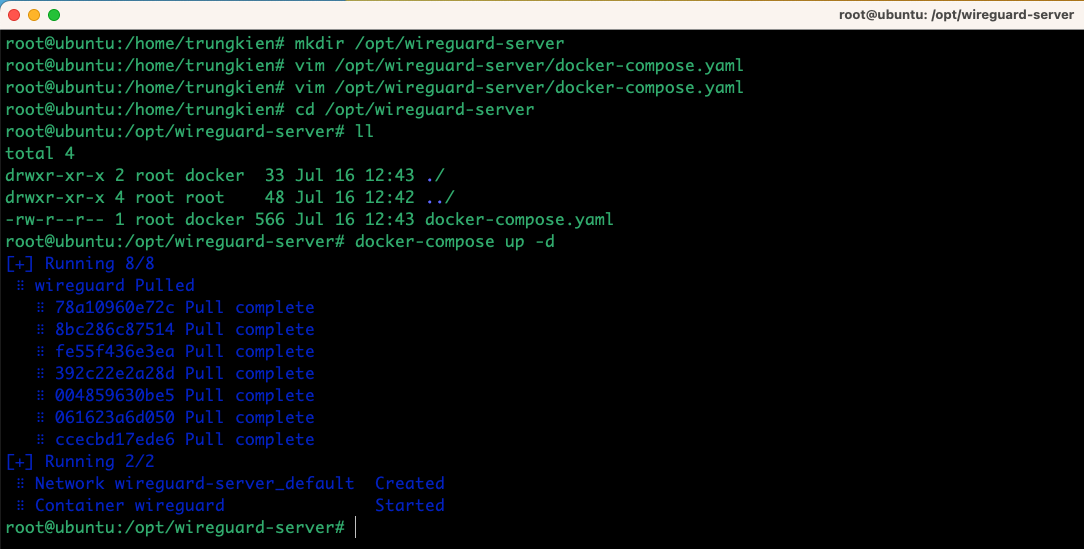Click the layer hash 004859630be5
The width and height of the screenshot is (1084, 549).
tap(115, 396)
